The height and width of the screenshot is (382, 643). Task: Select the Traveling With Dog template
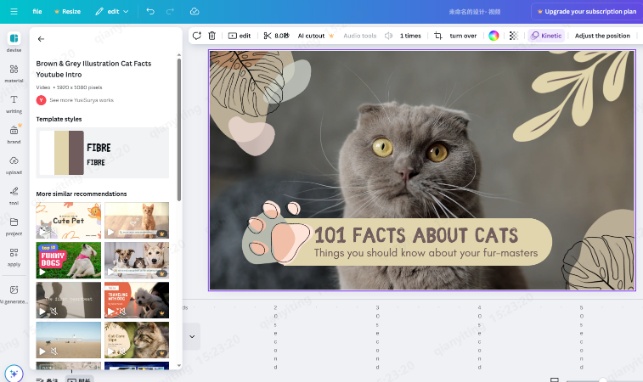137,300
